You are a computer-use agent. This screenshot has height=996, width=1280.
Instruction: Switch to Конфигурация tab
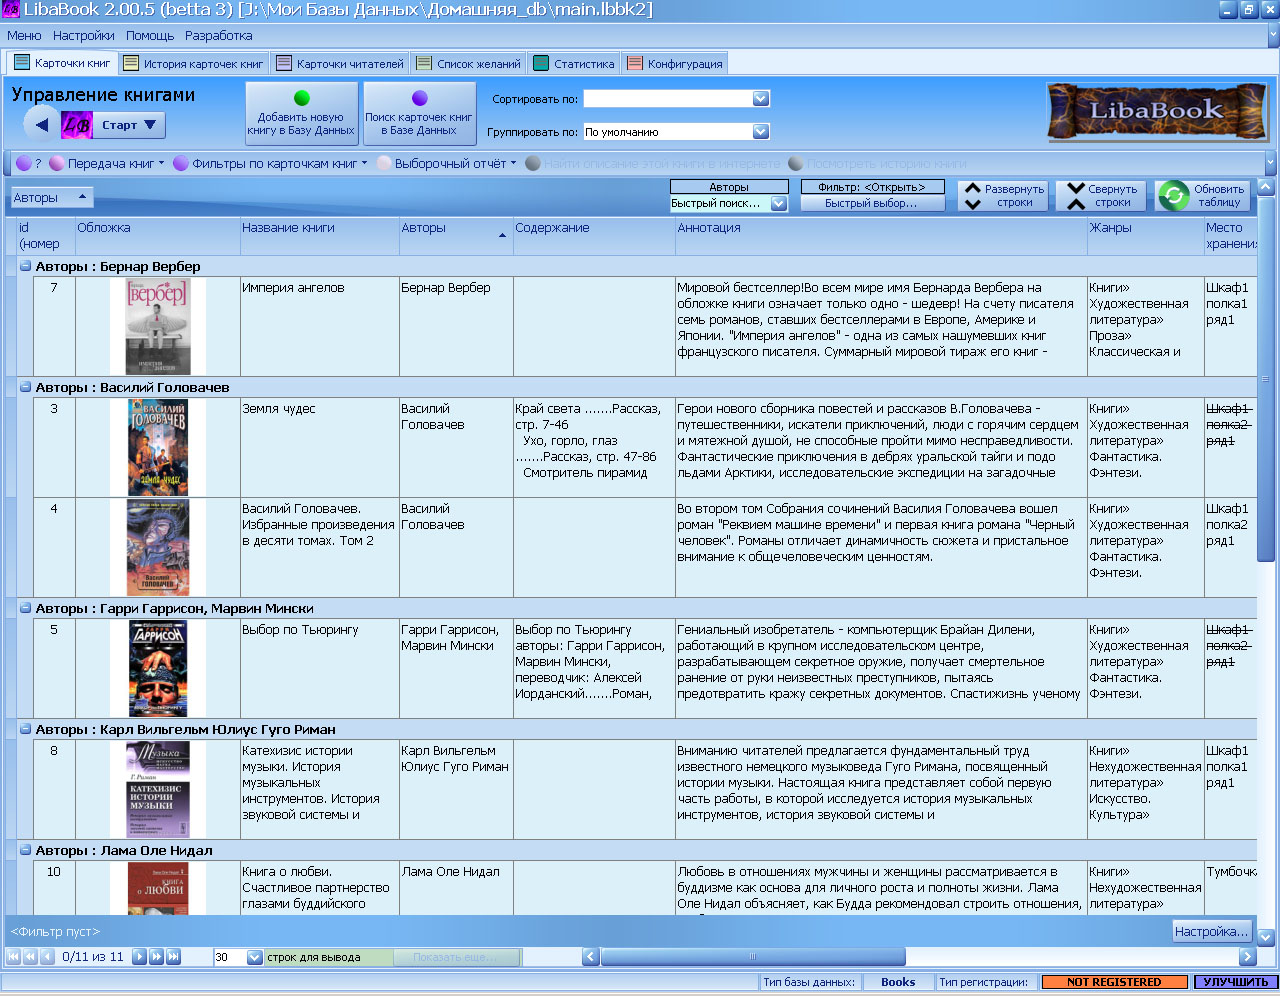click(675, 63)
